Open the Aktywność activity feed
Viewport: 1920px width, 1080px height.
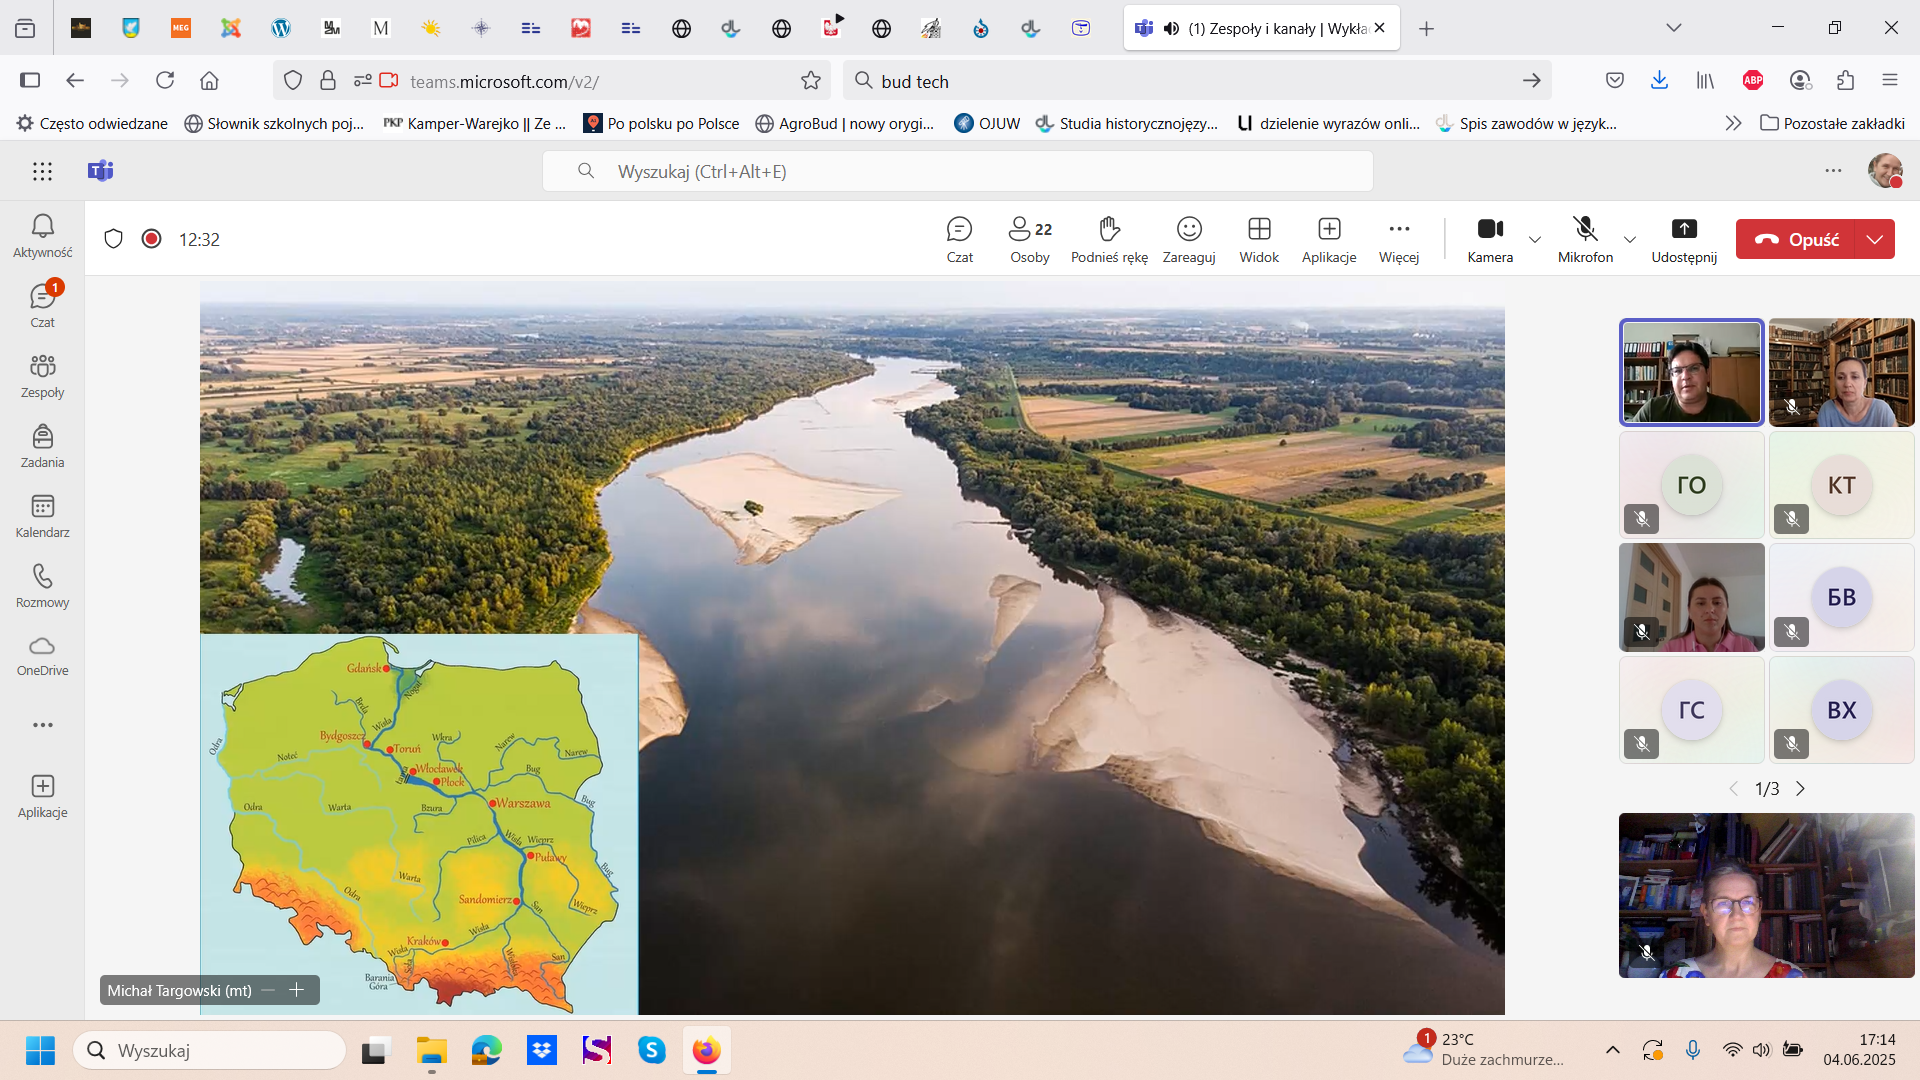click(42, 237)
